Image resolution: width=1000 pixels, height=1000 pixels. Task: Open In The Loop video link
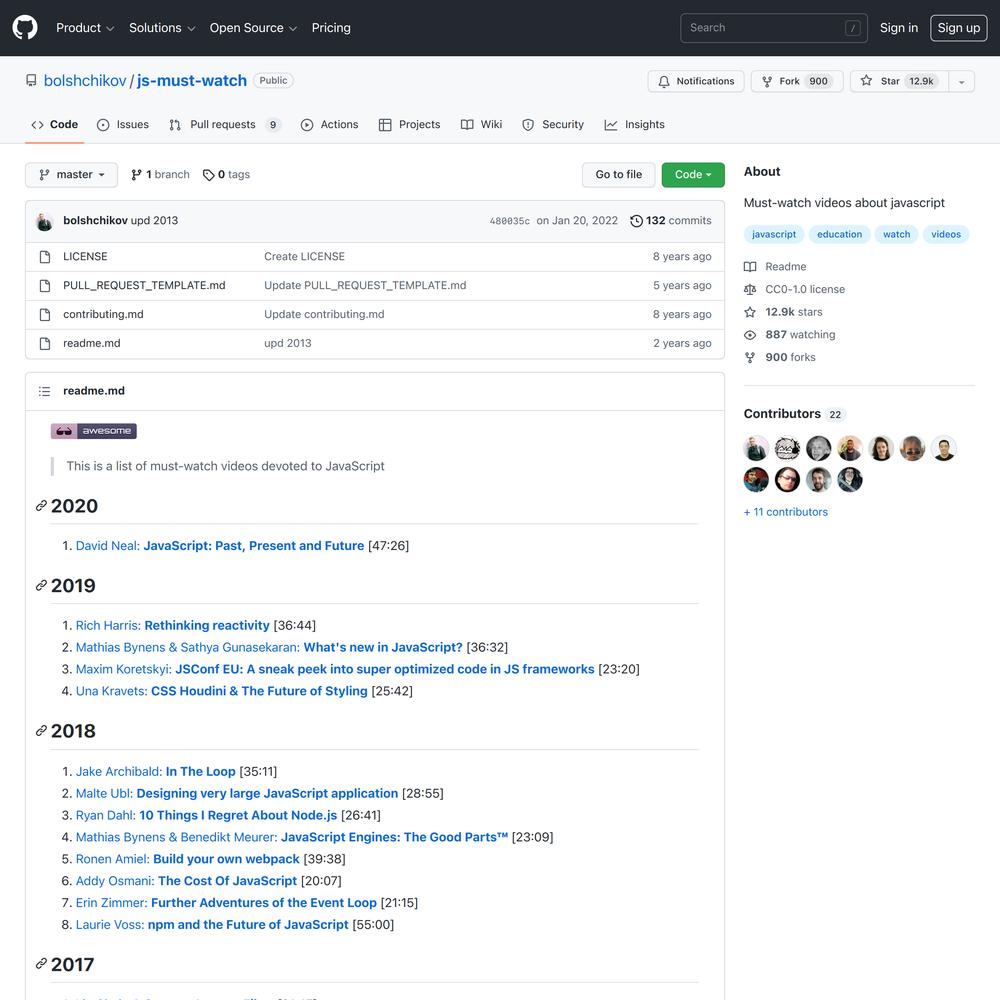(201, 772)
